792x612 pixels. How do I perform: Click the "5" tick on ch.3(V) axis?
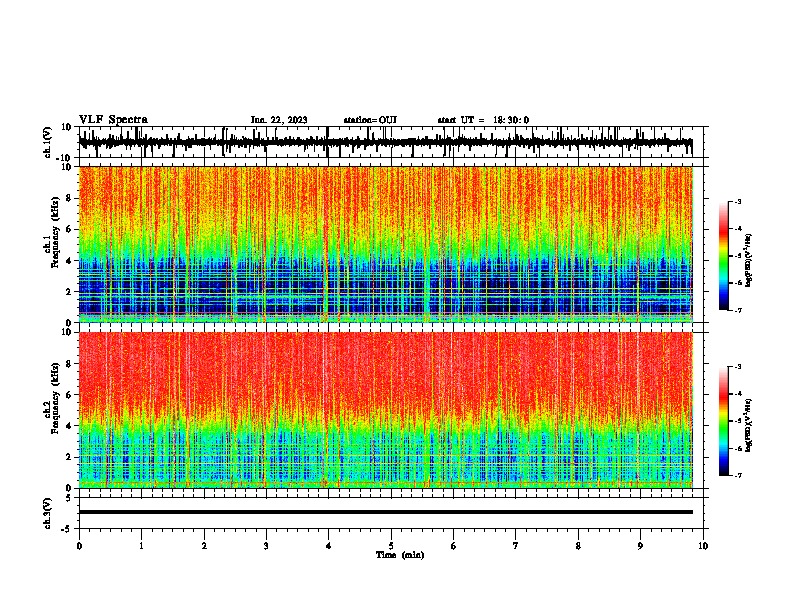tap(69, 498)
